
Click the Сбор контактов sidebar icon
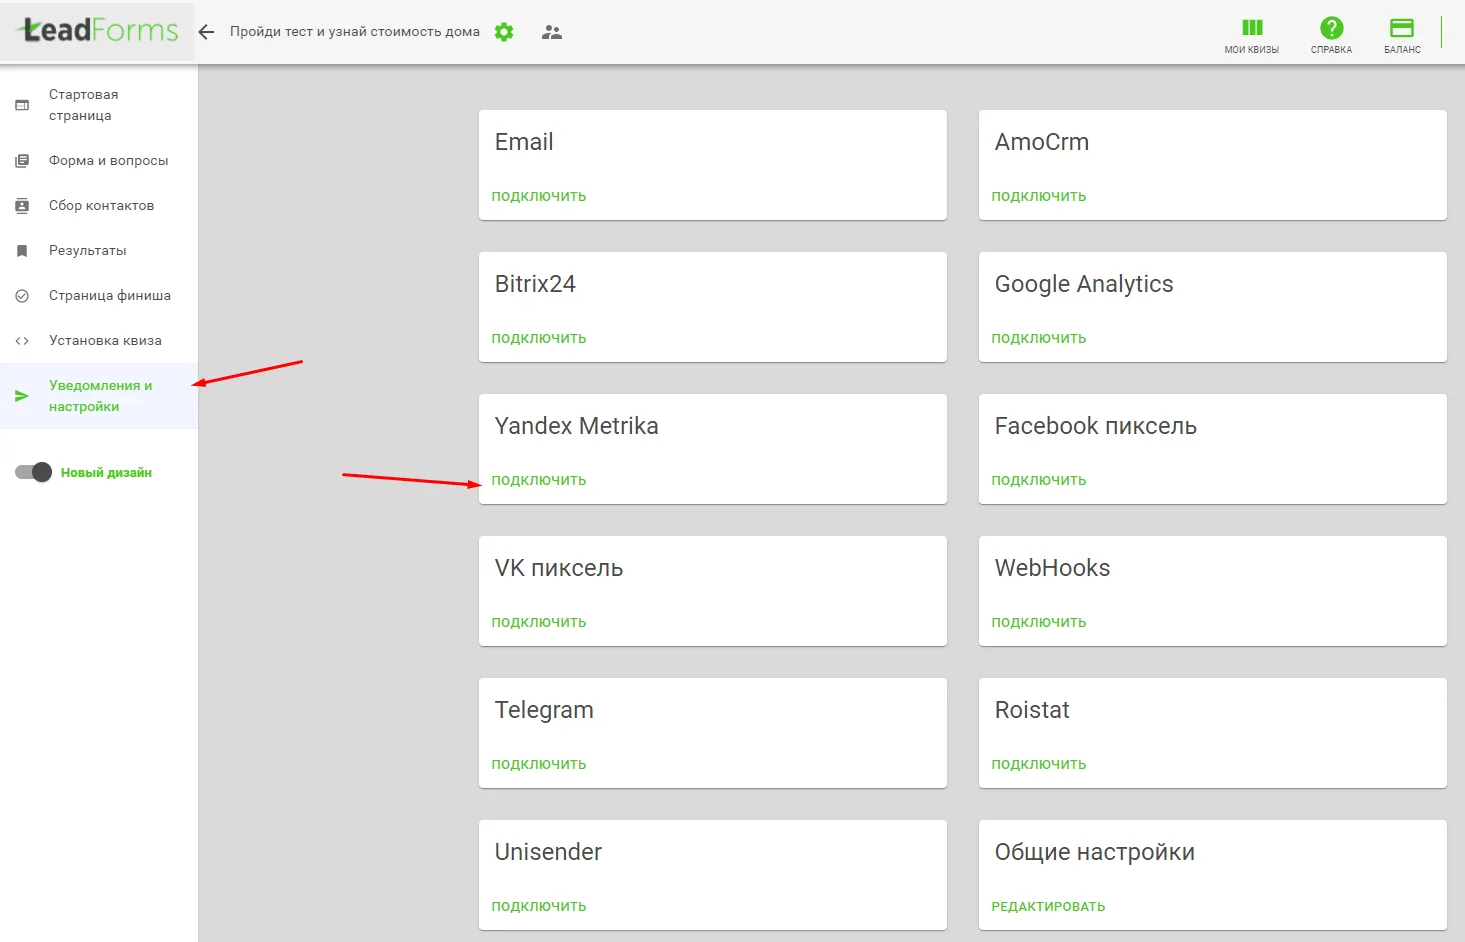(22, 205)
